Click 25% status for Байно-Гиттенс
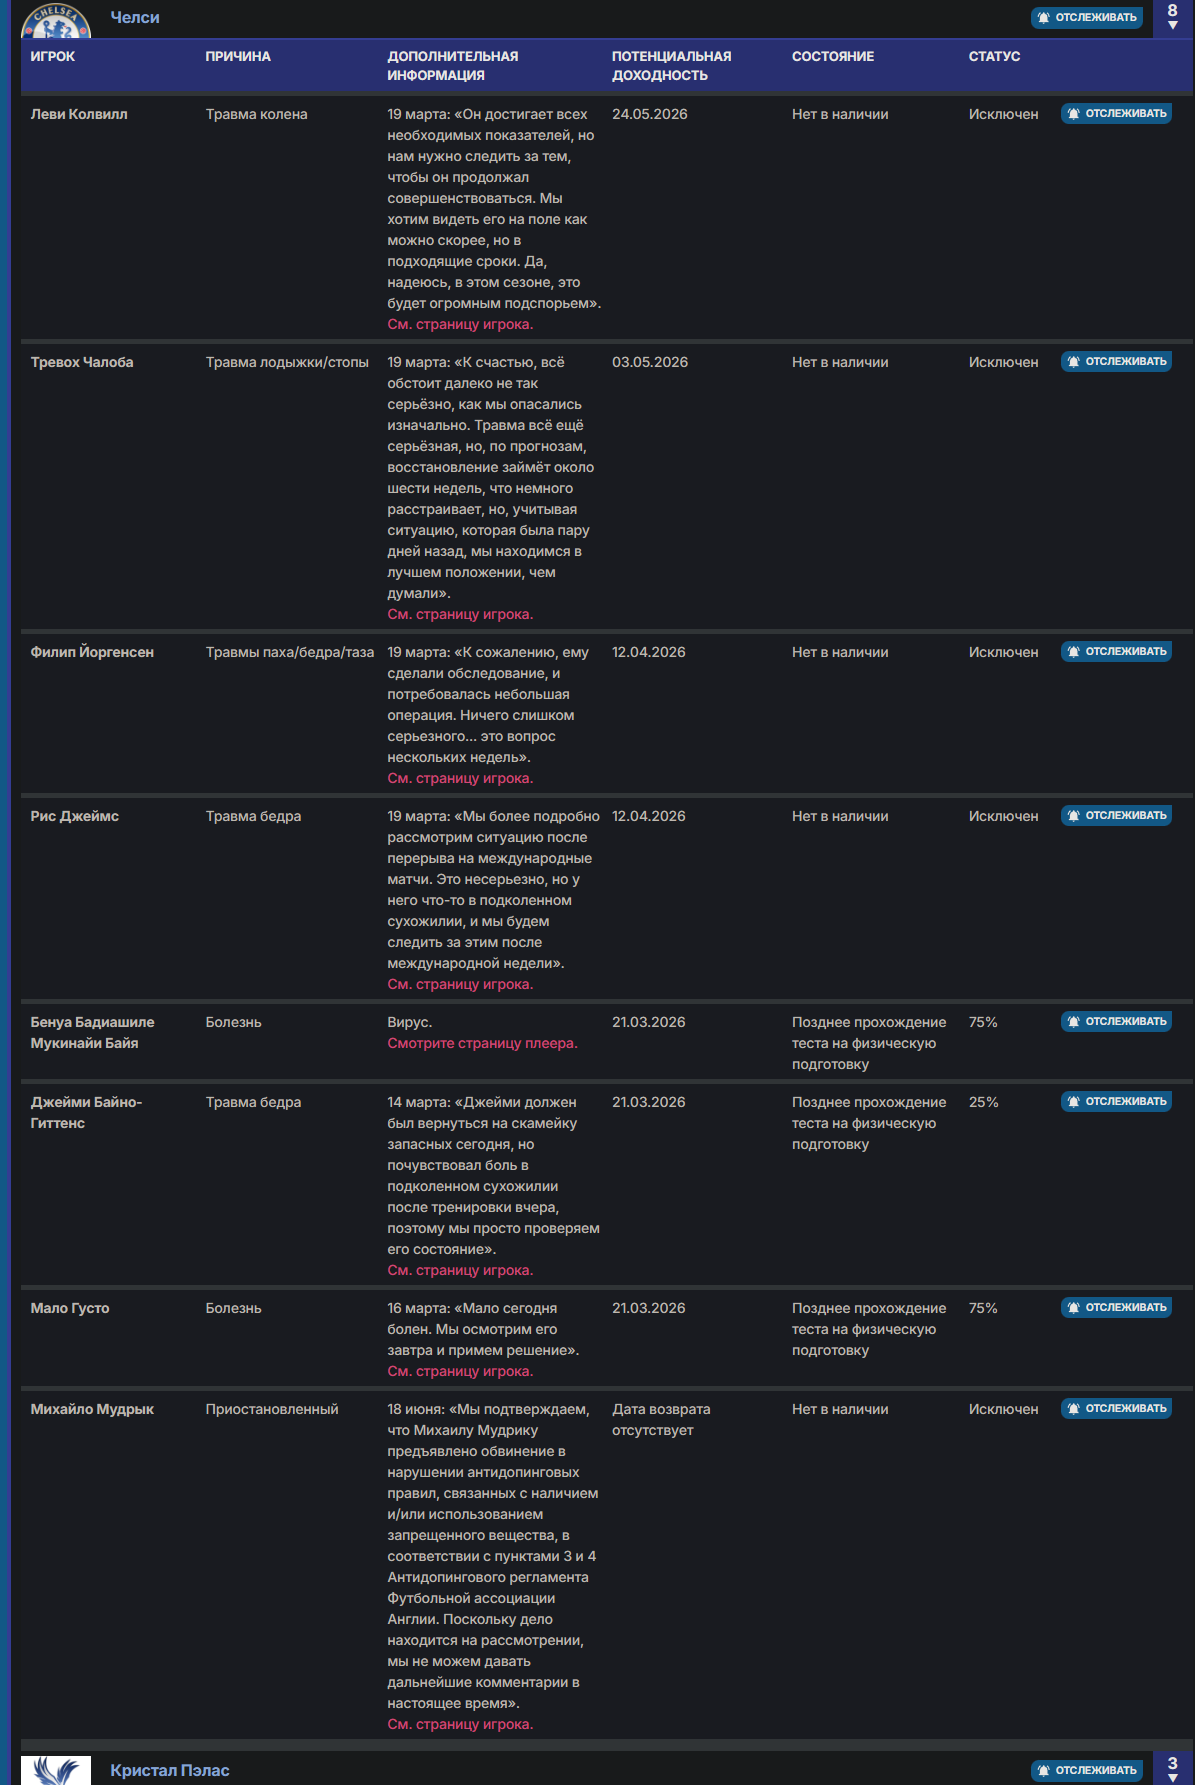 coord(983,1102)
